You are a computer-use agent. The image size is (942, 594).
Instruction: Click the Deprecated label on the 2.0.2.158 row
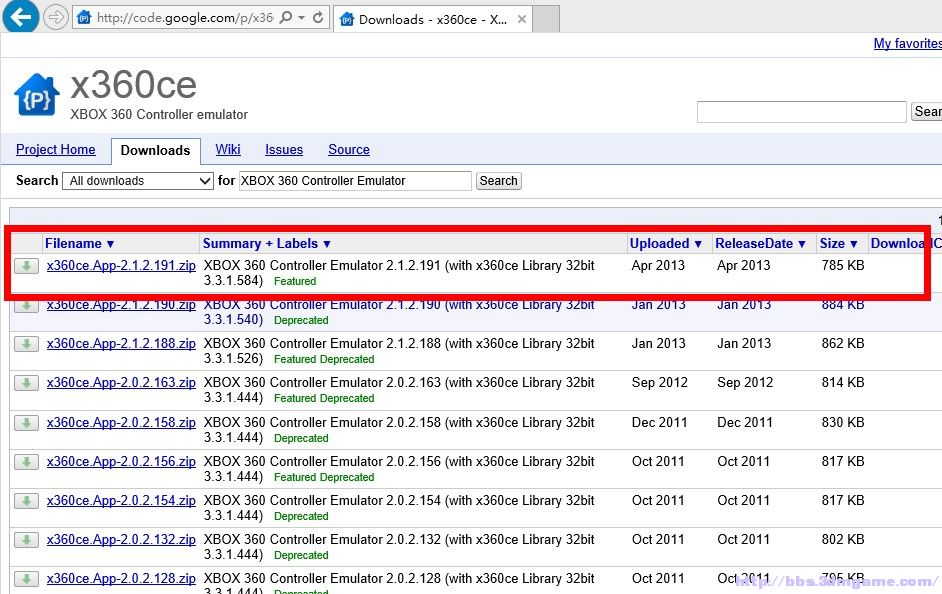click(x=301, y=438)
